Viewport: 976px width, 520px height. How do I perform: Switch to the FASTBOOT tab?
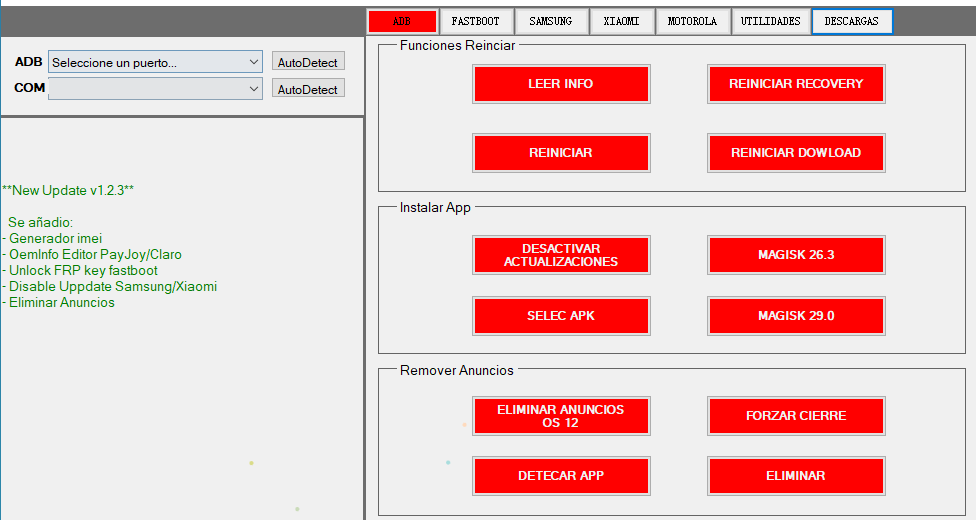click(x=475, y=21)
